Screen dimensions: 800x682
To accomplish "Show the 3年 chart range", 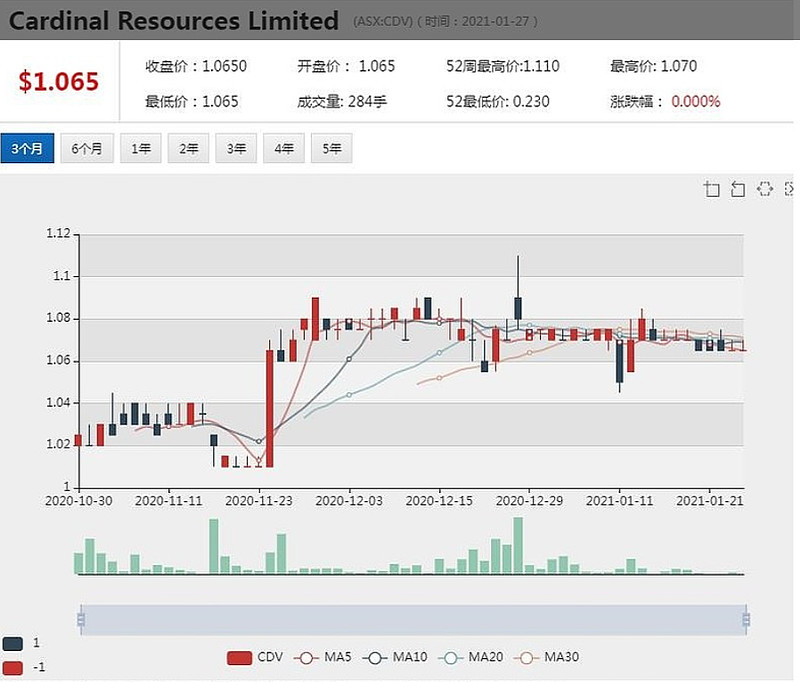I will coord(236,148).
